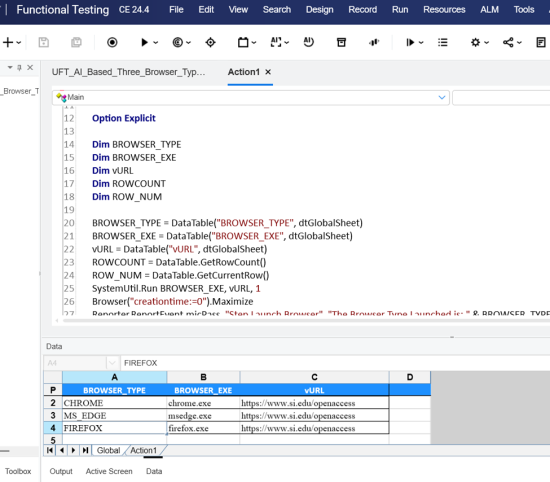Go to last sheet navigation arrow
Screen dimensions: 550x482
click(x=85, y=450)
